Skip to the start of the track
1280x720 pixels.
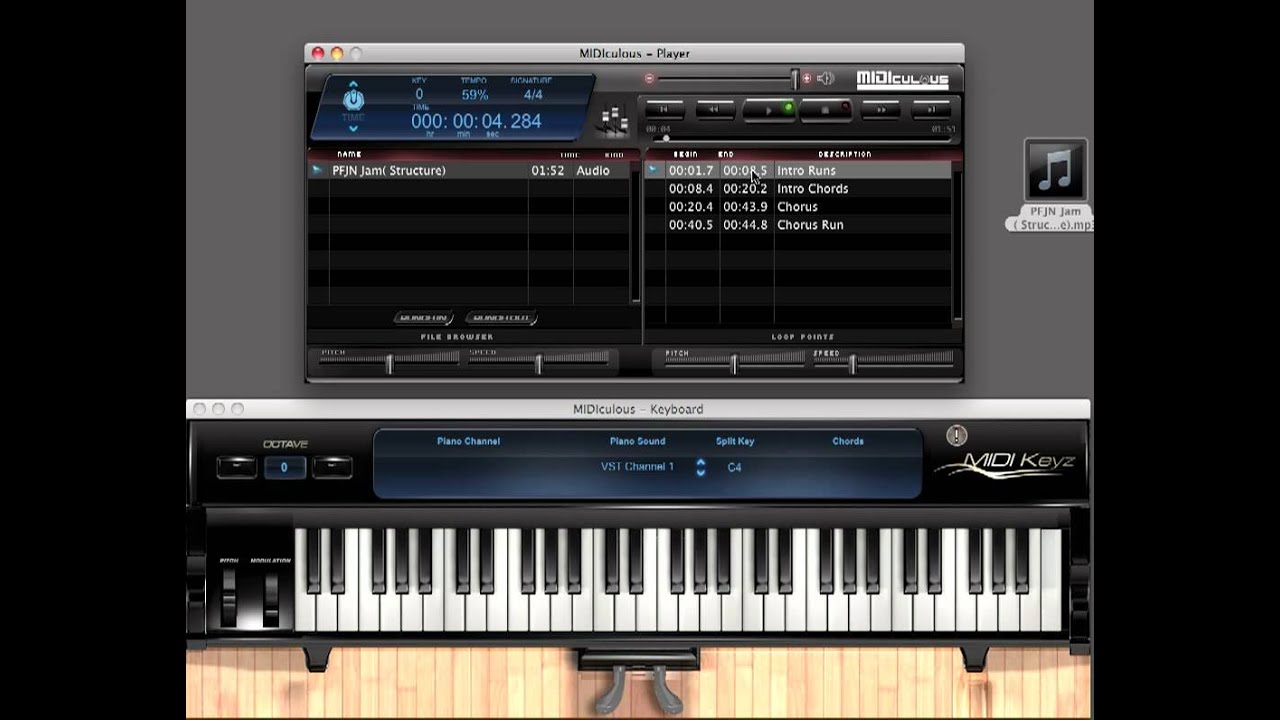tap(664, 109)
